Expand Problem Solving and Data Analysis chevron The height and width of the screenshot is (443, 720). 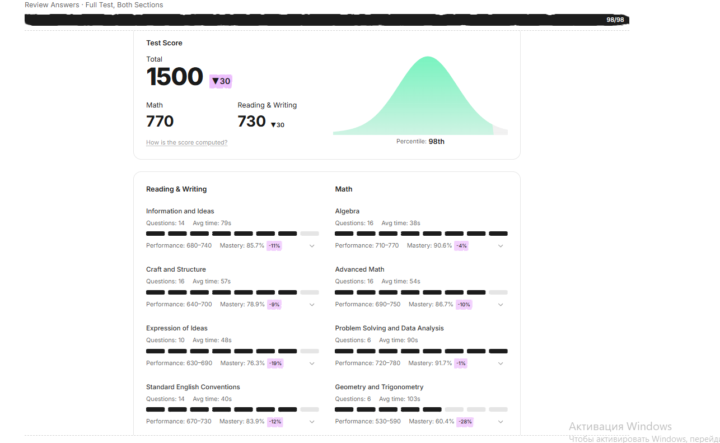coord(501,364)
